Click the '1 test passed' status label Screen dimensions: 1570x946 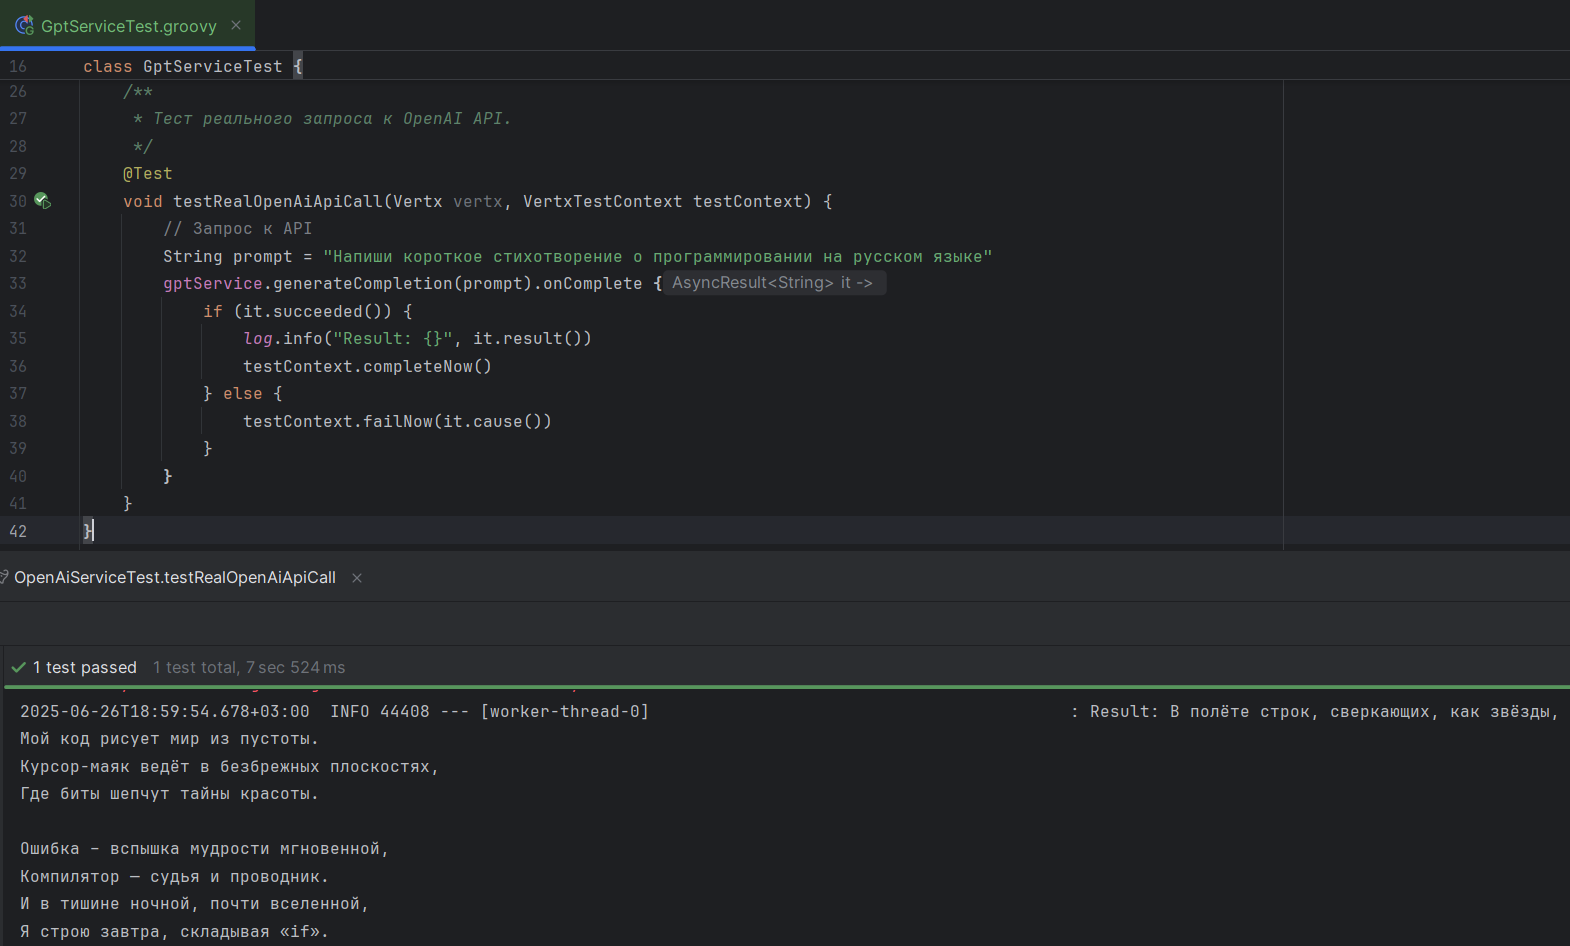click(85, 667)
